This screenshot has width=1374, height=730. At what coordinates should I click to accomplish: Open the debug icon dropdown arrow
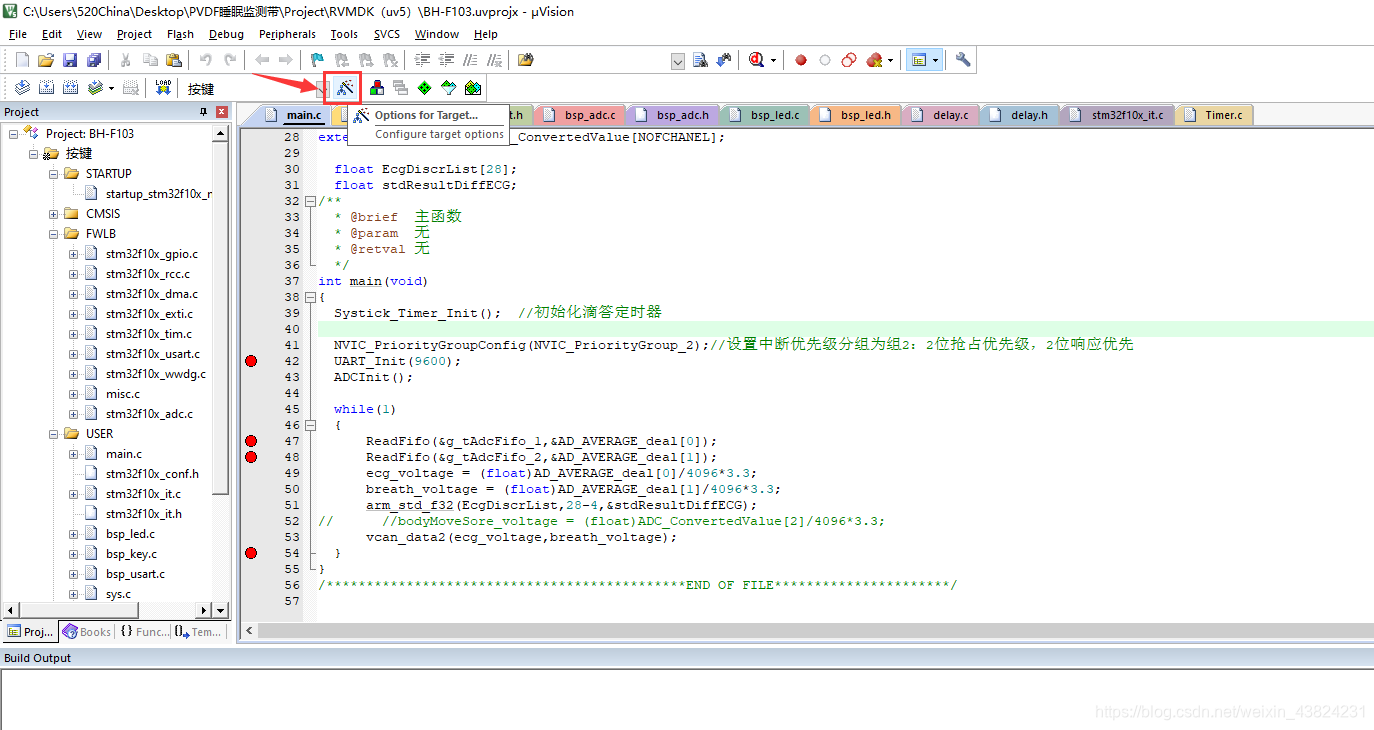773,60
